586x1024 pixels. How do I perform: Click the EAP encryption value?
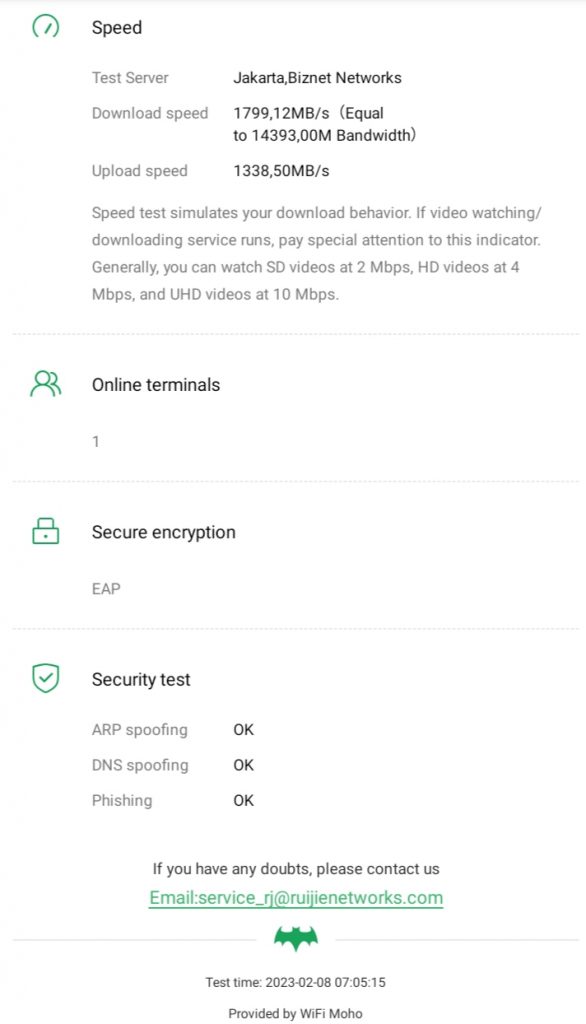click(x=106, y=588)
